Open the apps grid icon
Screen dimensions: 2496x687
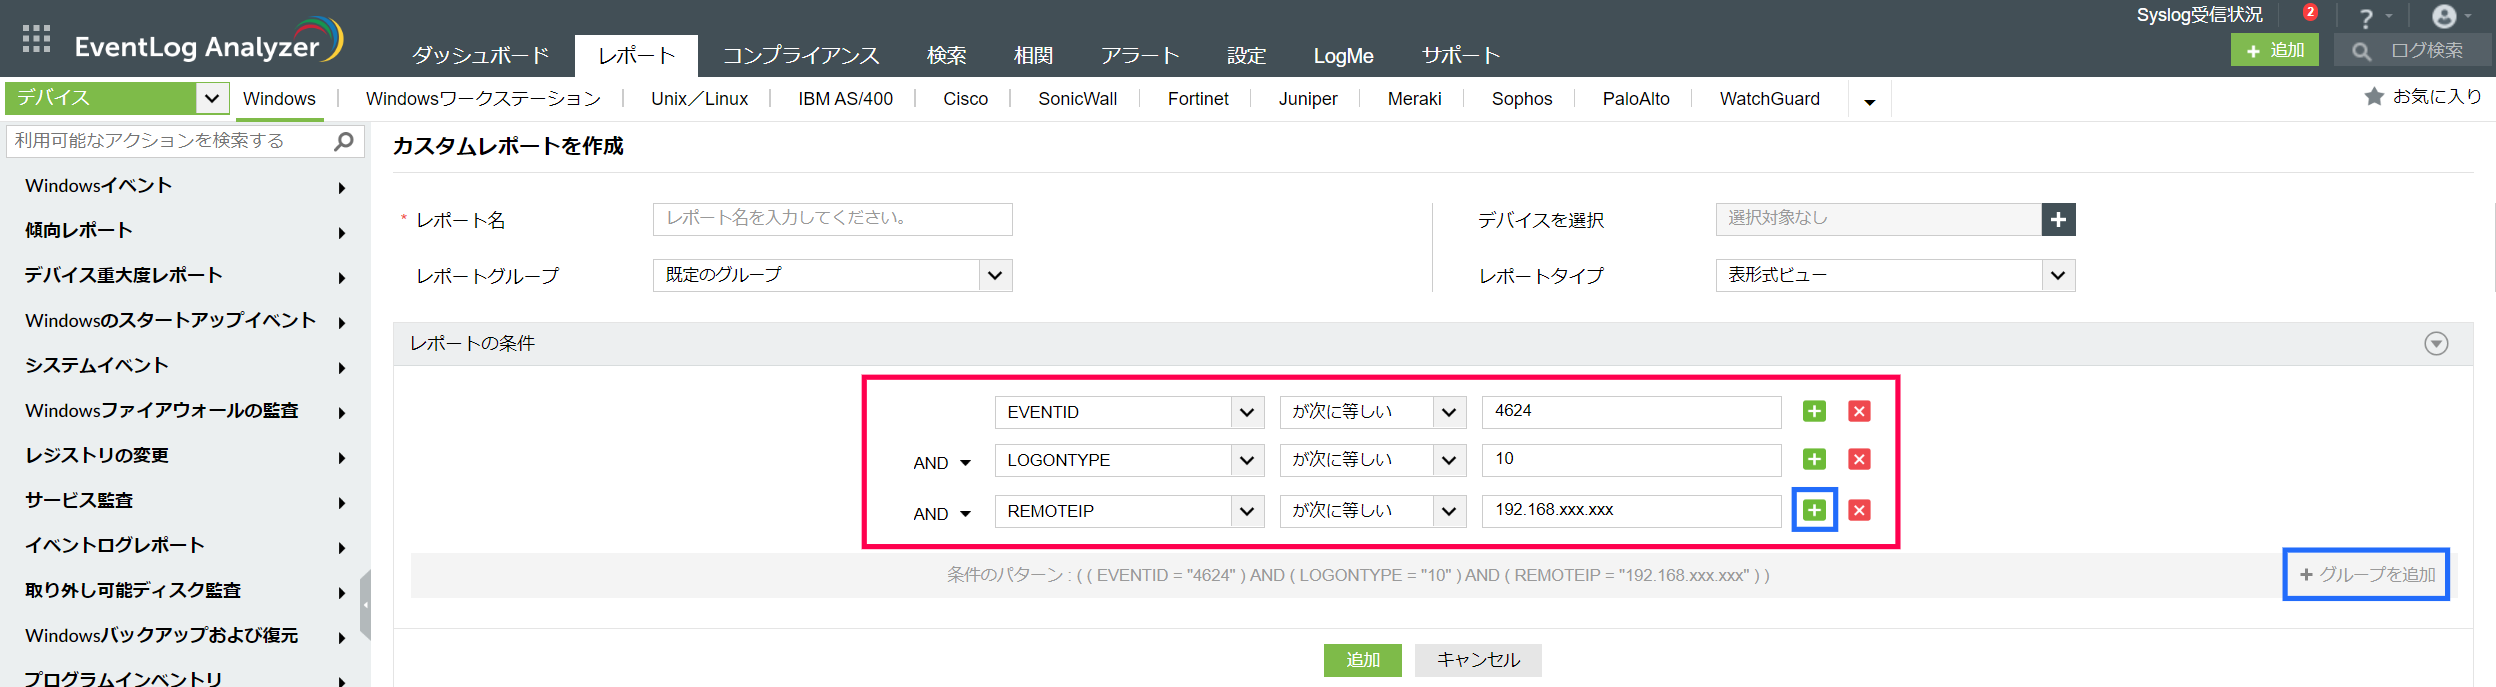coord(36,39)
